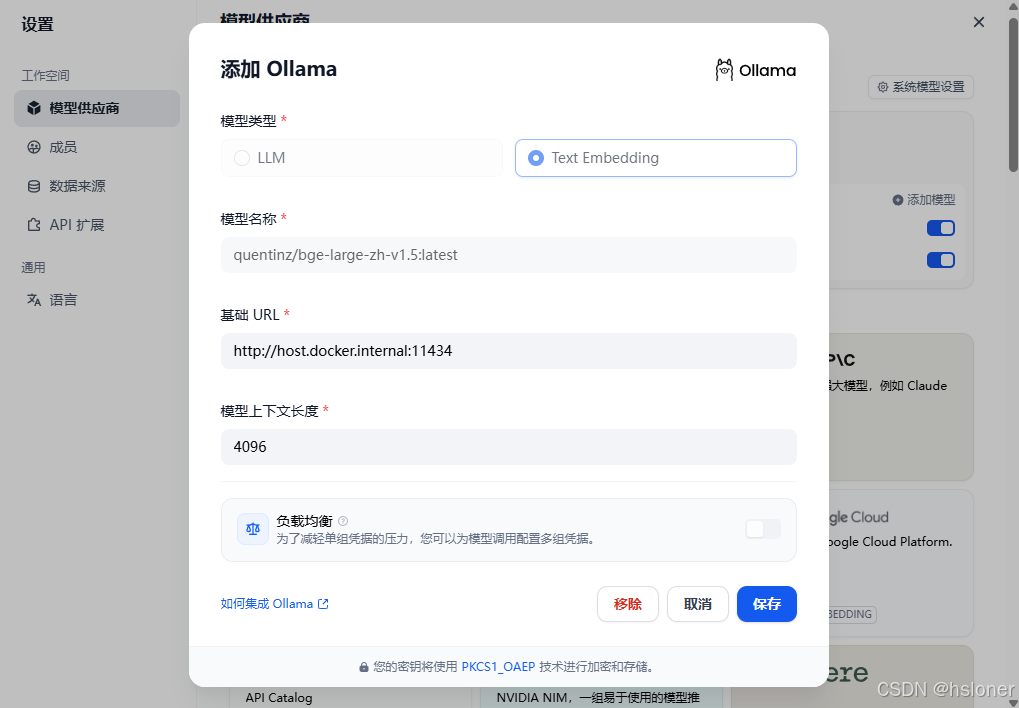Click the 取消 cancel button
This screenshot has height=708, width=1019.
point(697,604)
